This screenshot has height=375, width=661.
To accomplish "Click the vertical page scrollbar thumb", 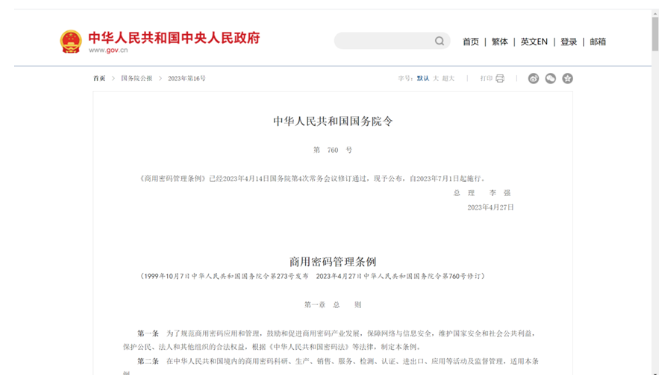I will click(655, 34).
